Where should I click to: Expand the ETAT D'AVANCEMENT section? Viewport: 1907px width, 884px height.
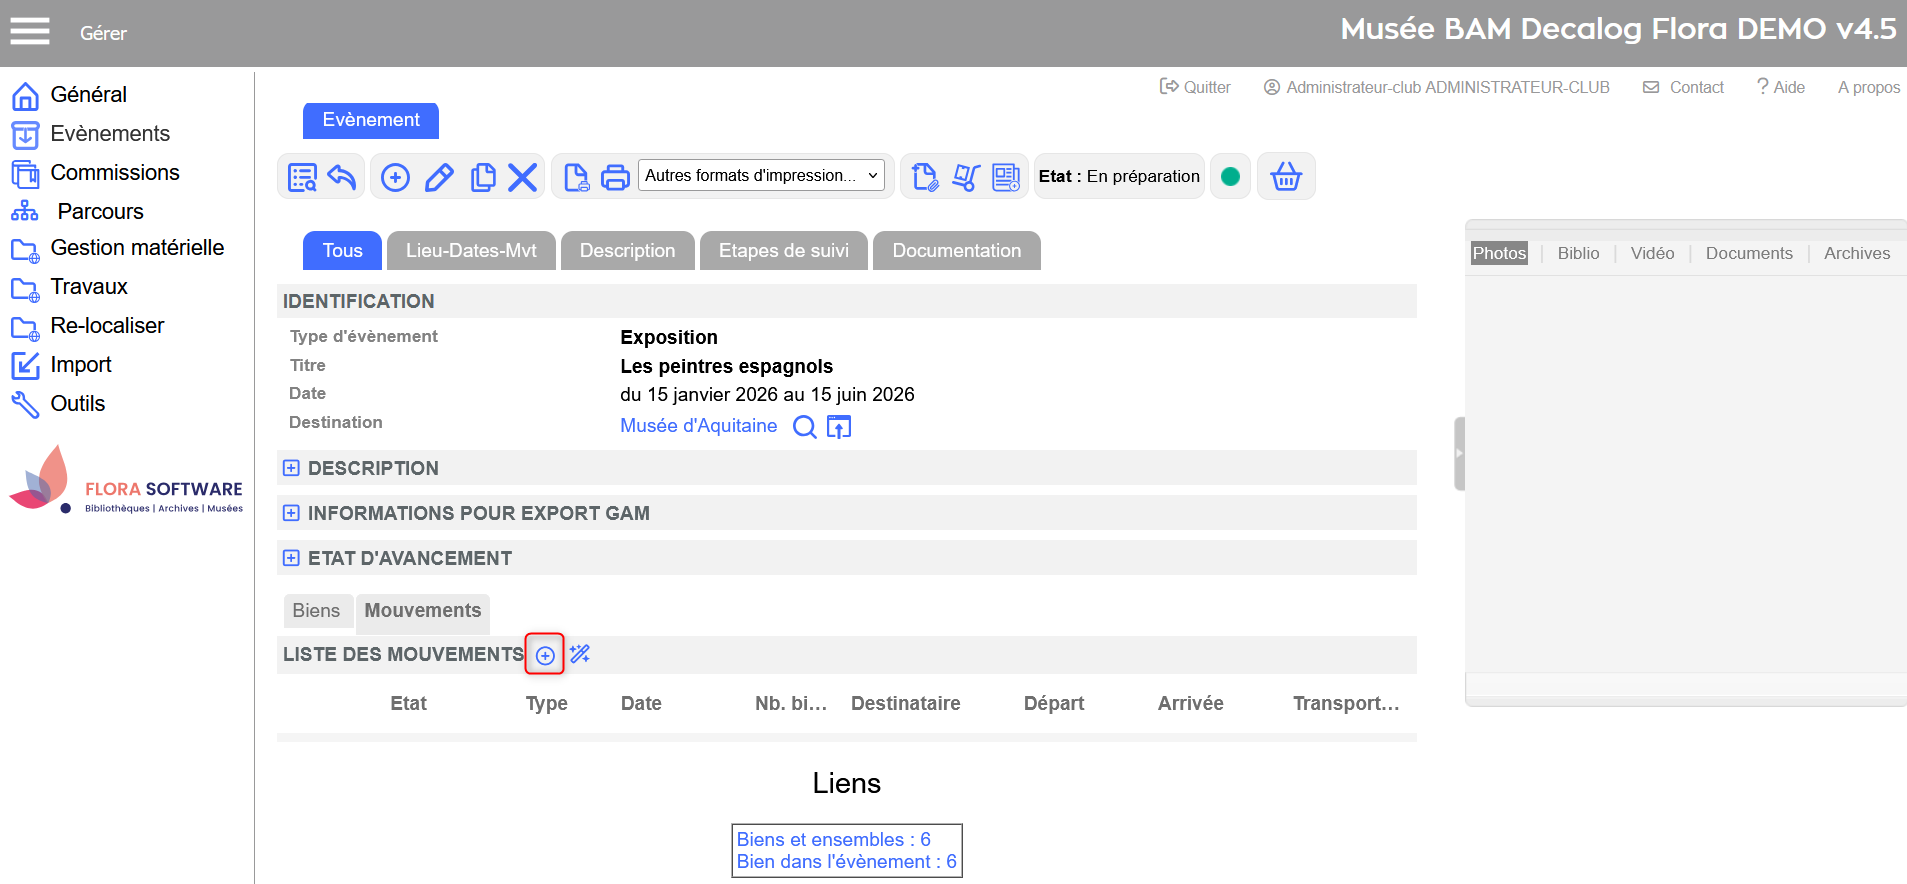pos(291,558)
